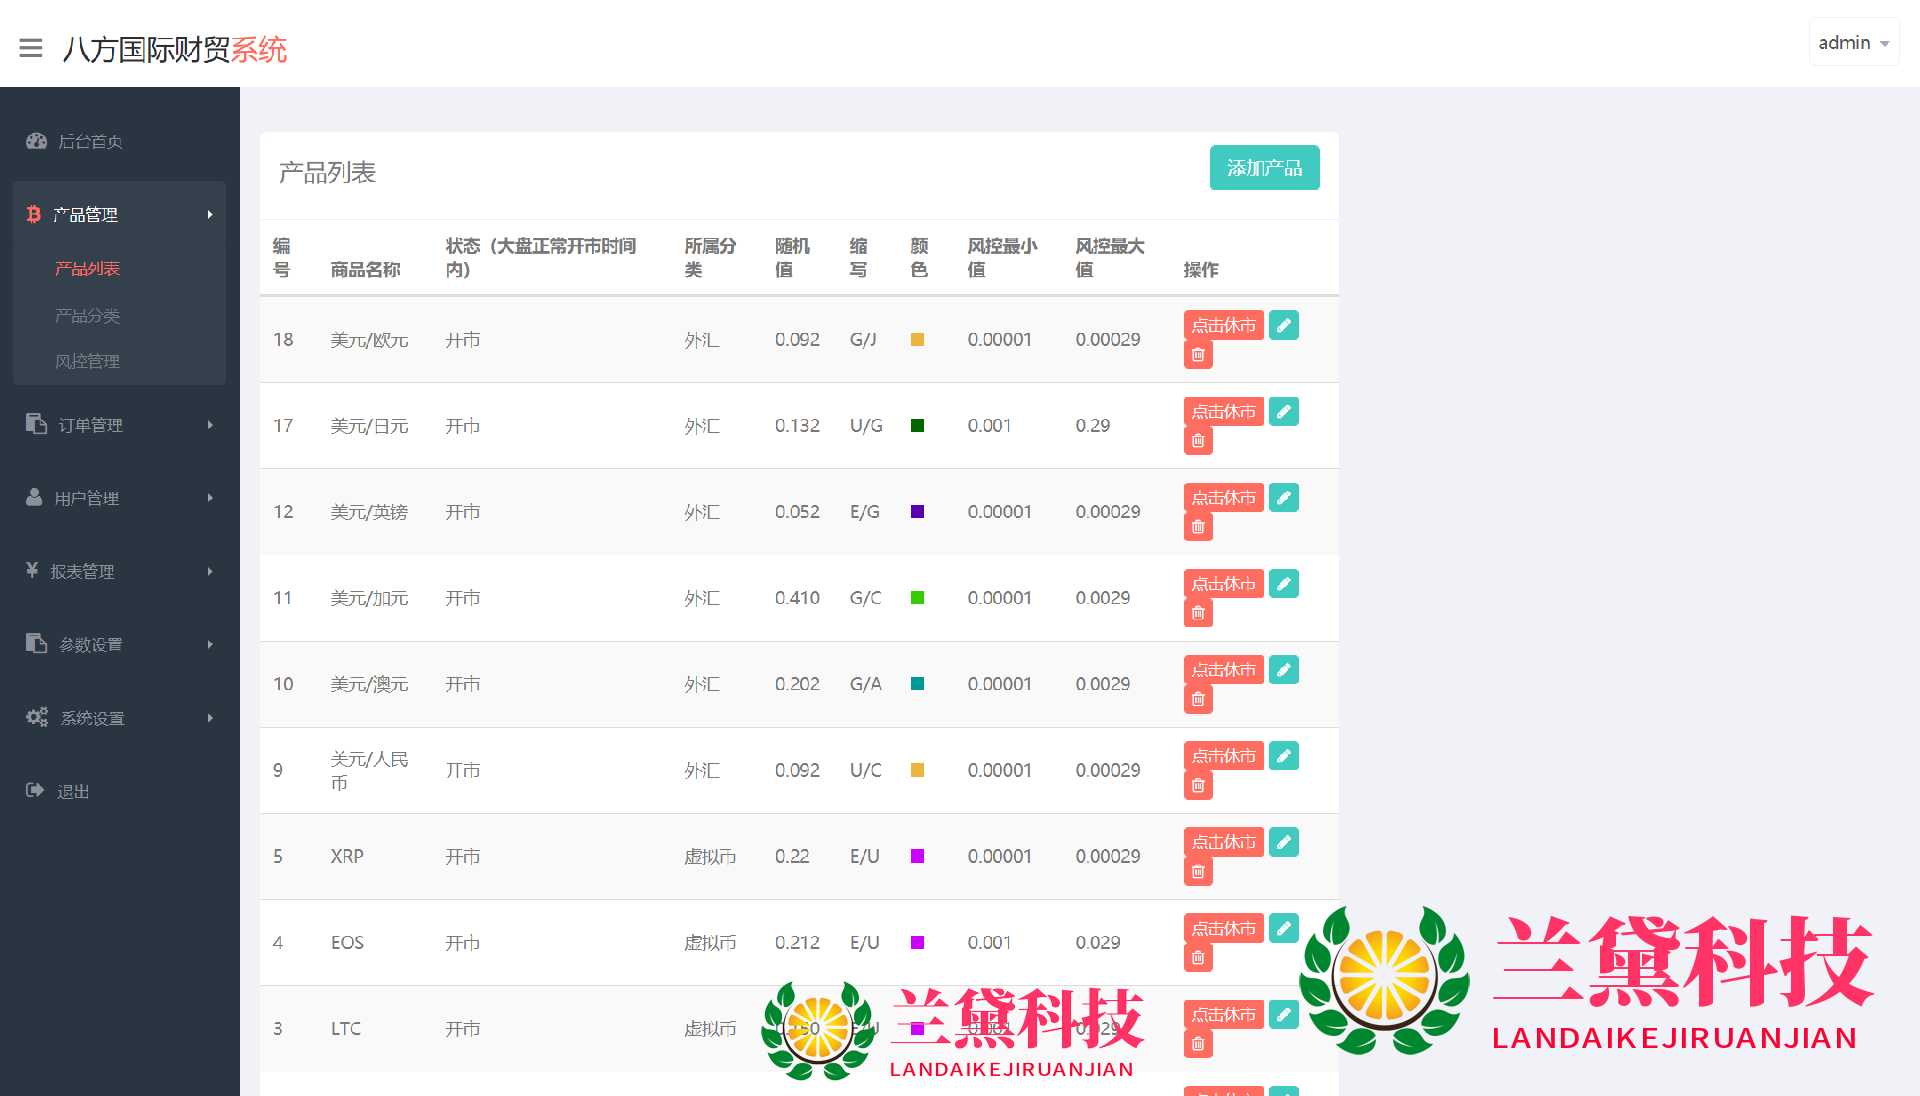The height and width of the screenshot is (1096, 1920).
Task: Click the edit pencil icon for XRP
Action: [x=1284, y=842]
